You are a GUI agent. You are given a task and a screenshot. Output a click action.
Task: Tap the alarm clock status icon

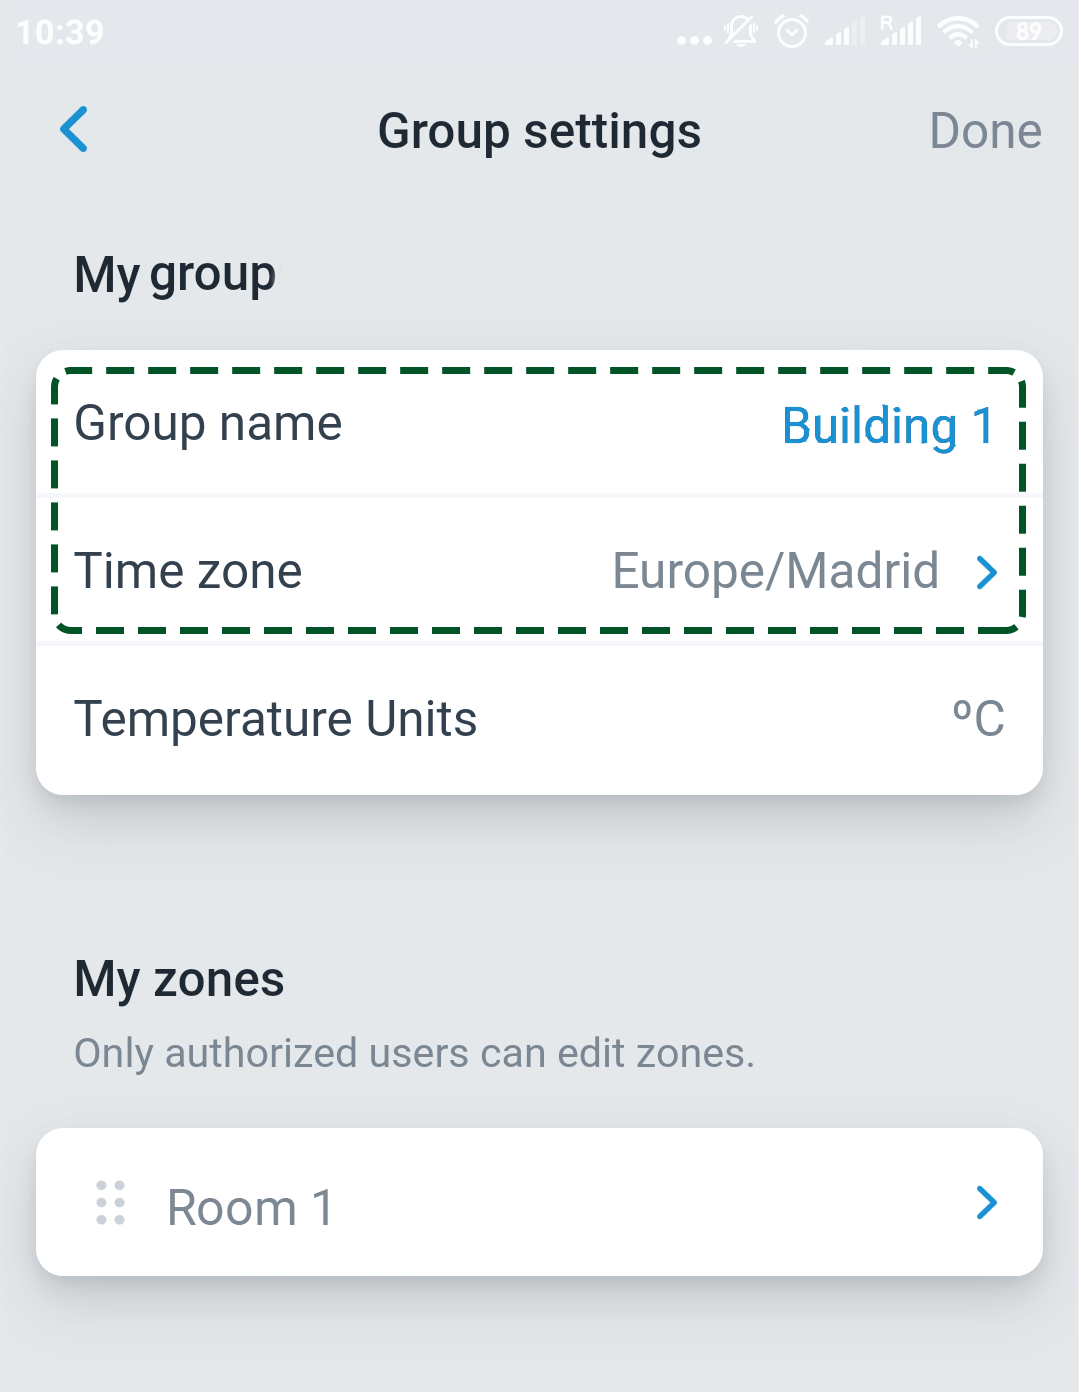tap(792, 33)
